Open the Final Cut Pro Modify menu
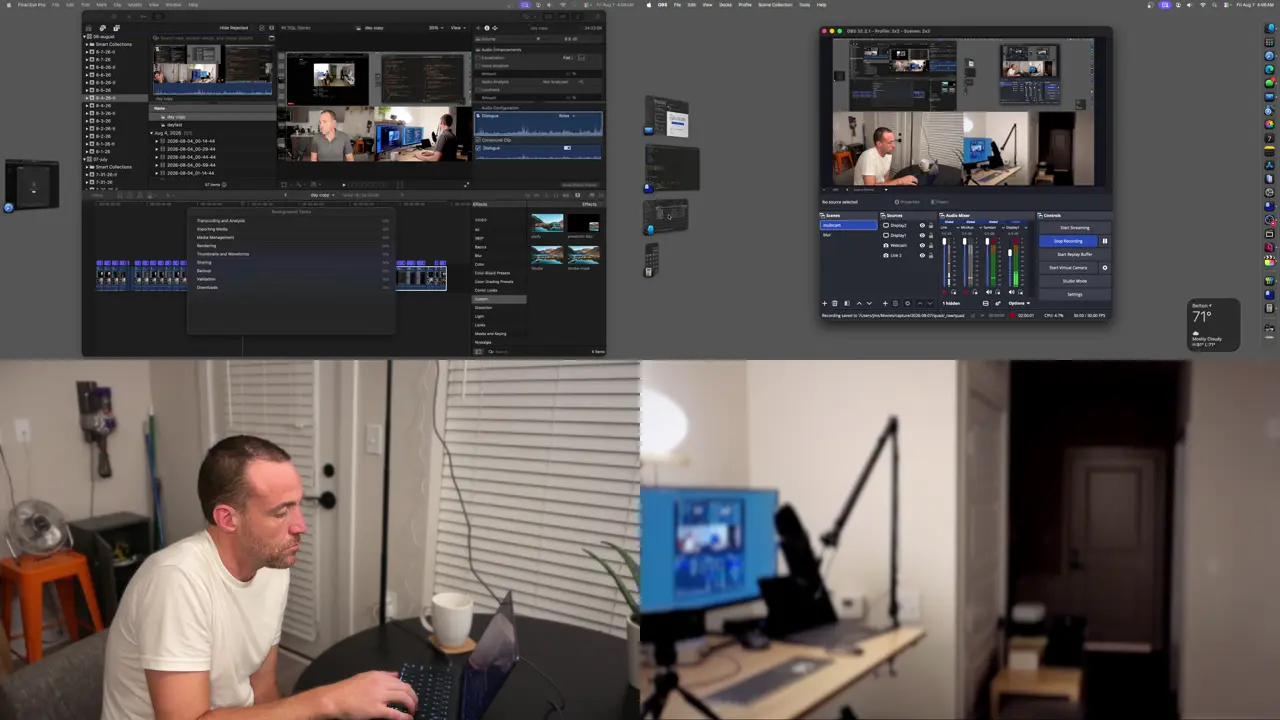 point(135,5)
